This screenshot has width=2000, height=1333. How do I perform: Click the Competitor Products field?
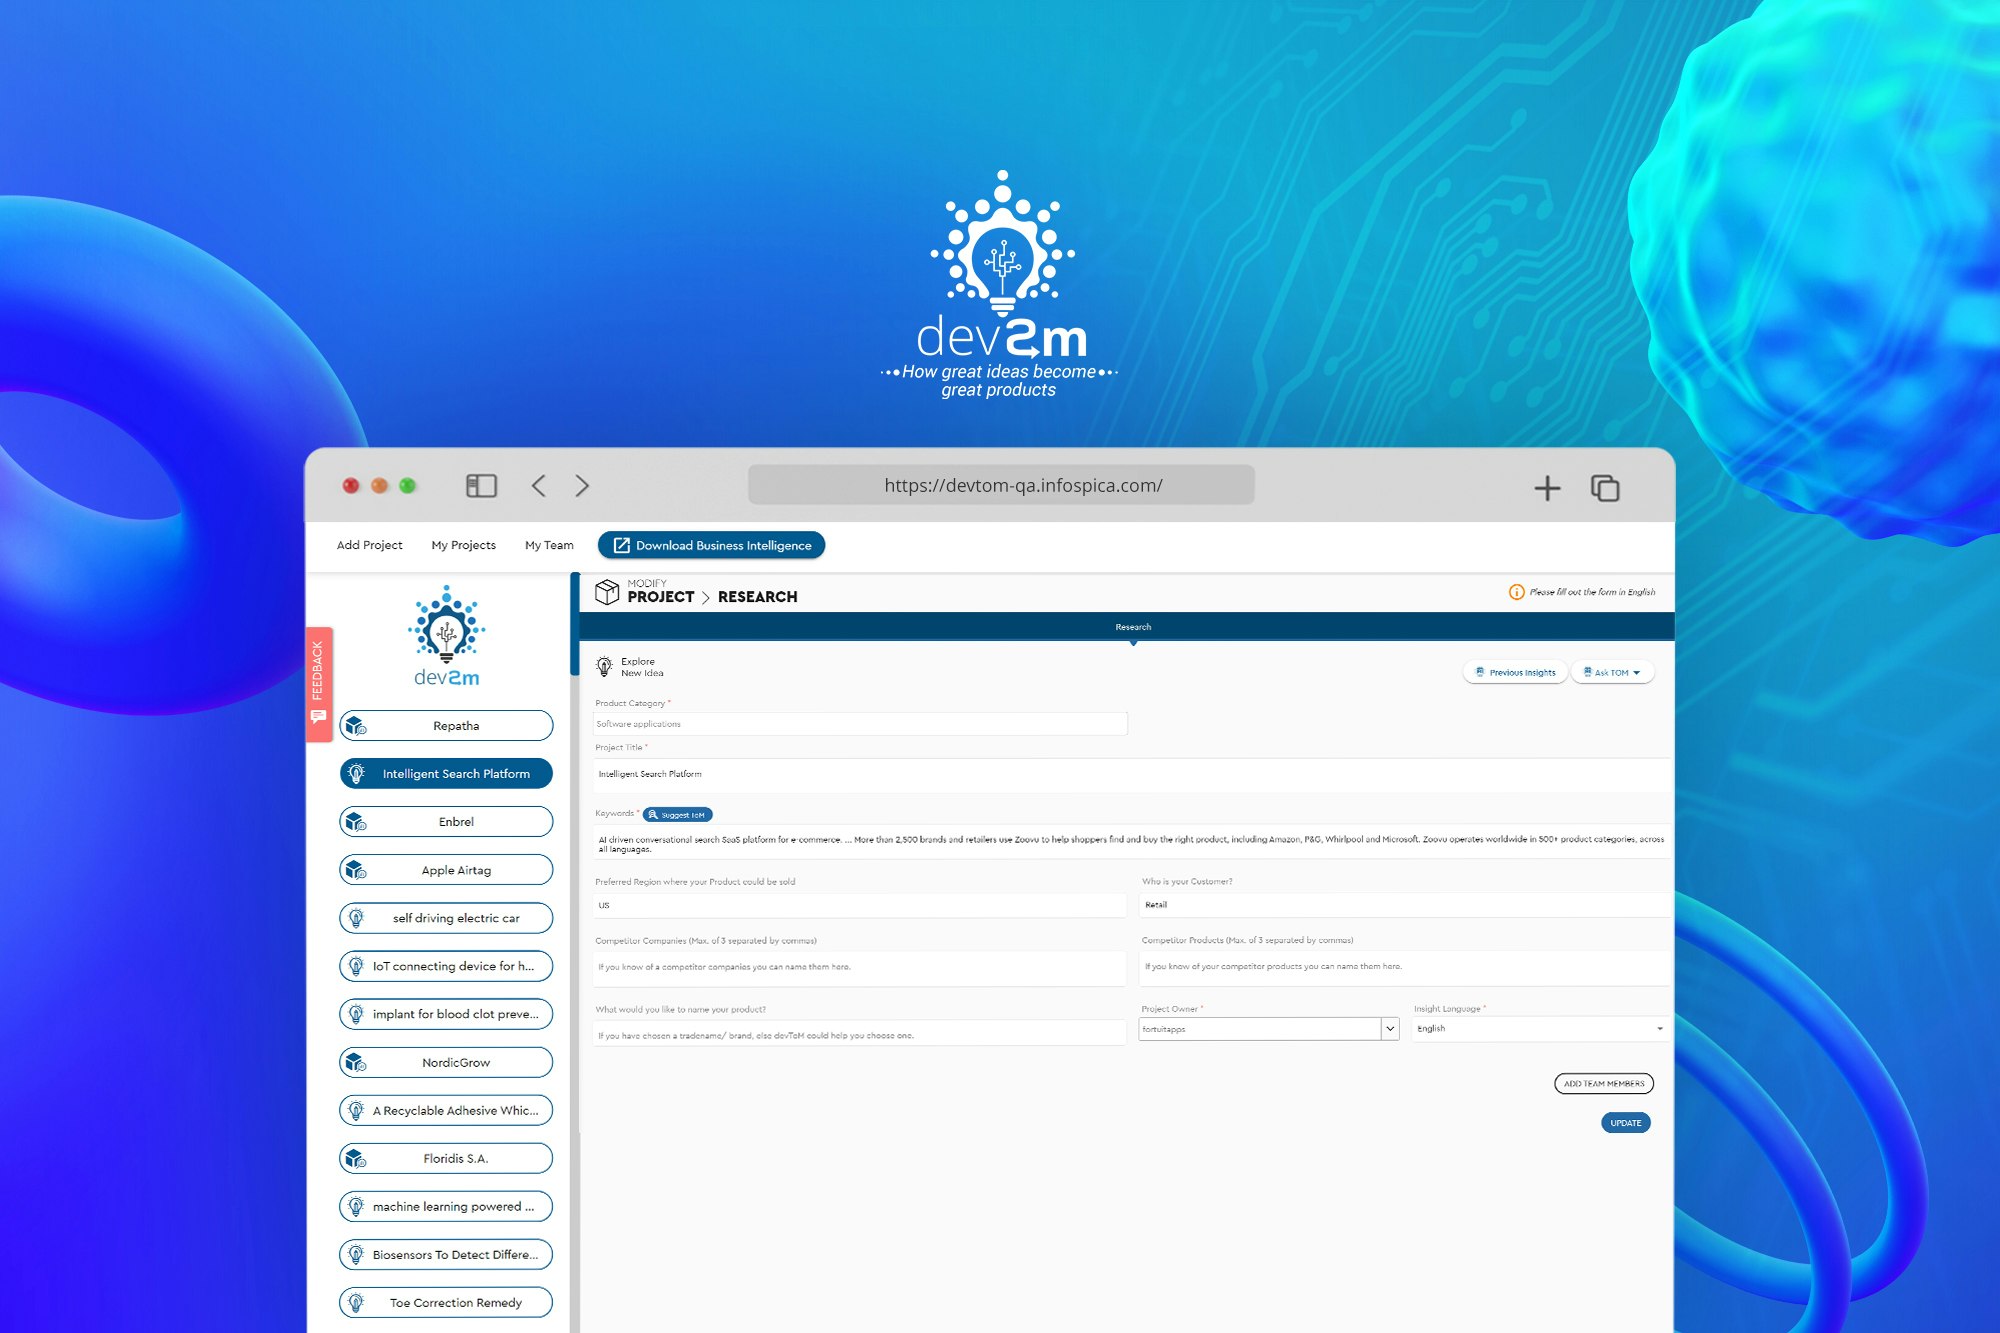(1405, 967)
